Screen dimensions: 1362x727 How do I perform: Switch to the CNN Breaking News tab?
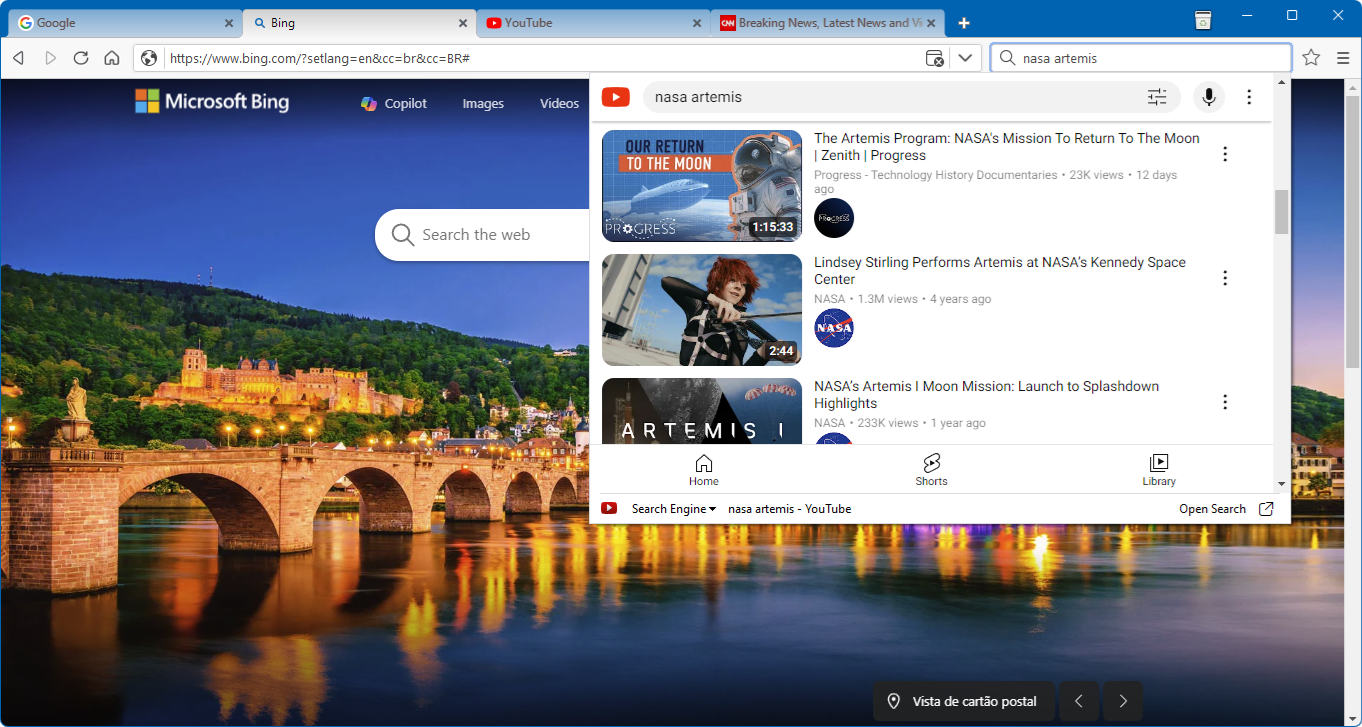coord(820,22)
